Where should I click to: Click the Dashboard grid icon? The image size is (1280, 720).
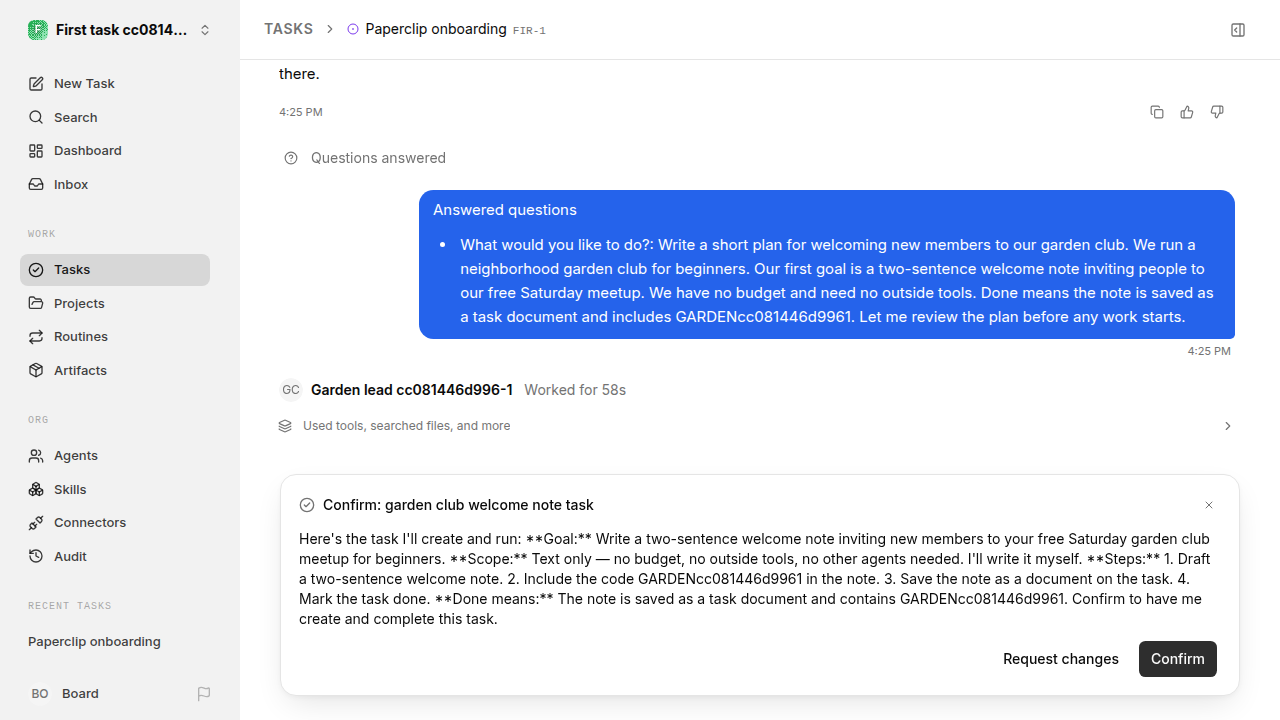coord(36,151)
